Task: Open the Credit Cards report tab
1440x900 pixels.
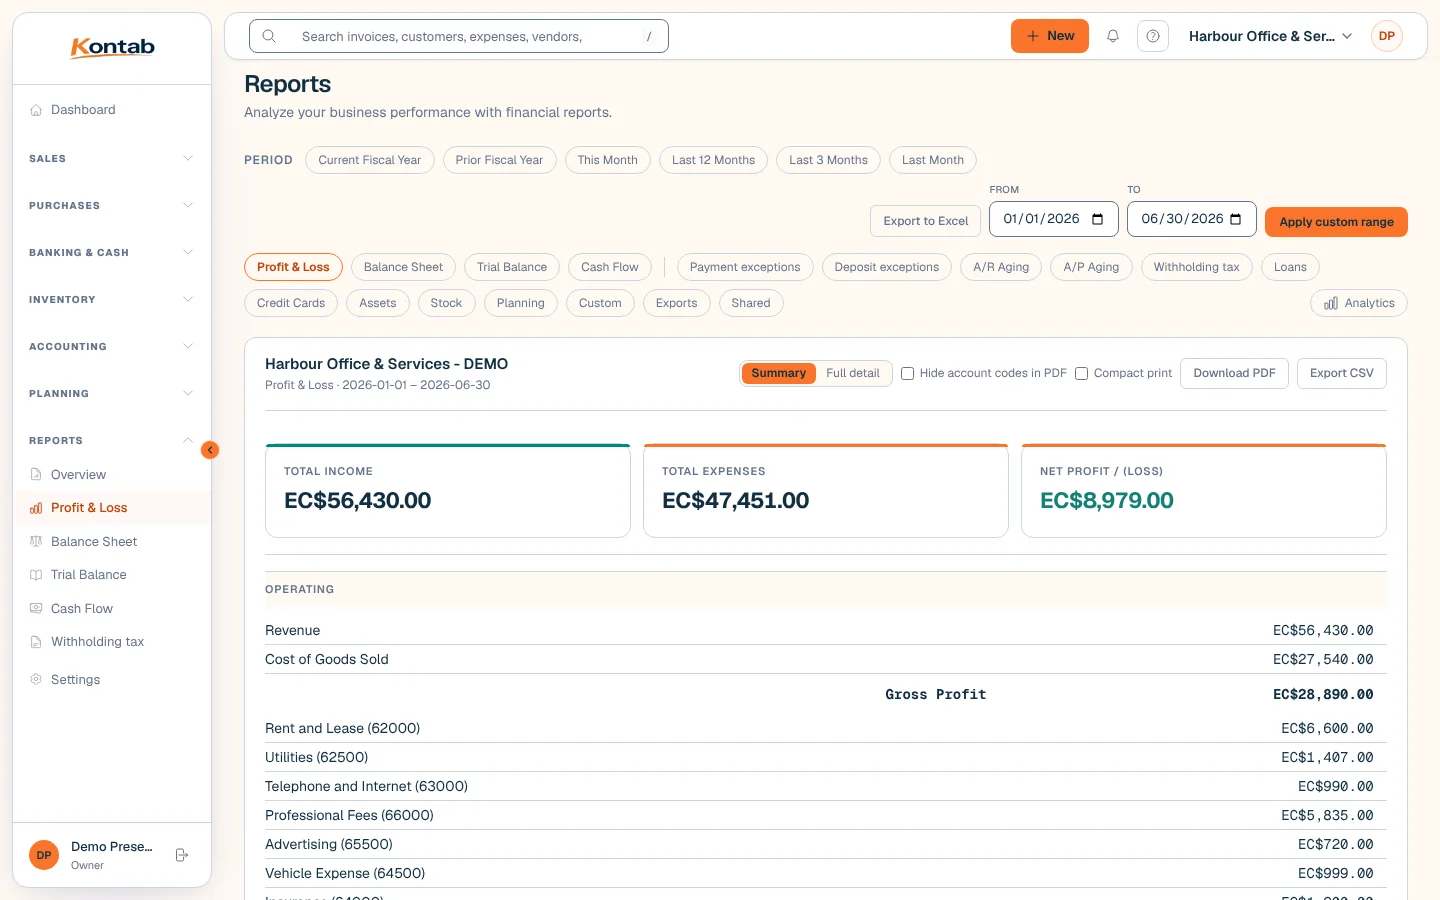Action: tap(291, 303)
